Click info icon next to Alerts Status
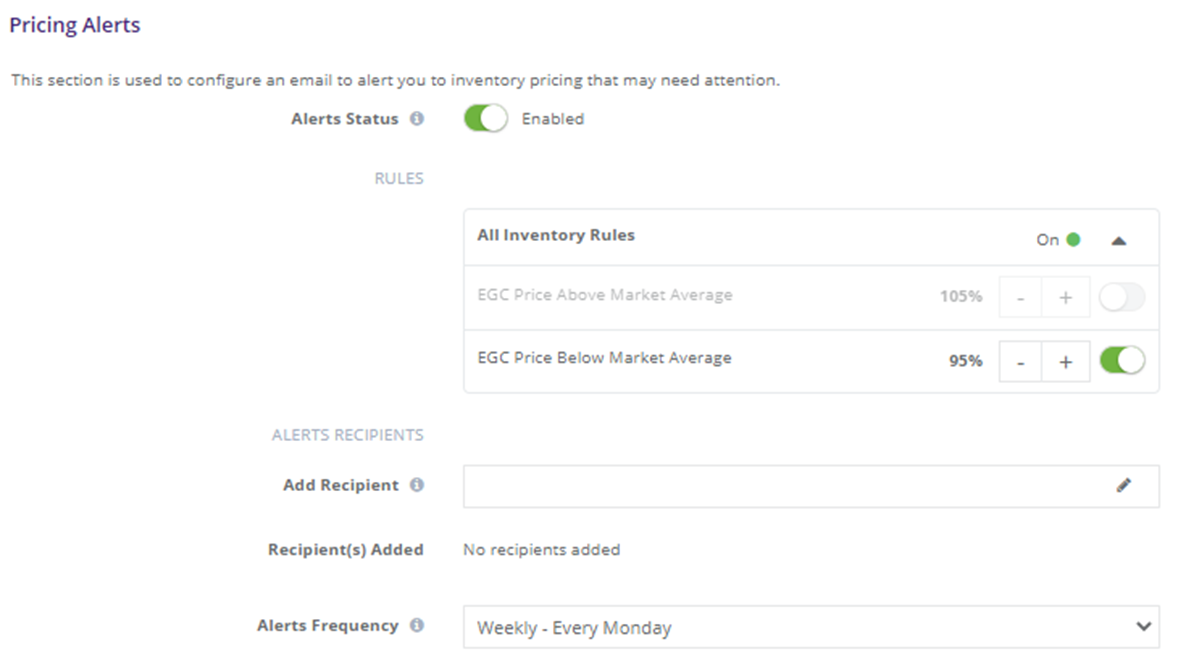Image resolution: width=1186 pixels, height=668 pixels. pyautogui.click(x=417, y=119)
